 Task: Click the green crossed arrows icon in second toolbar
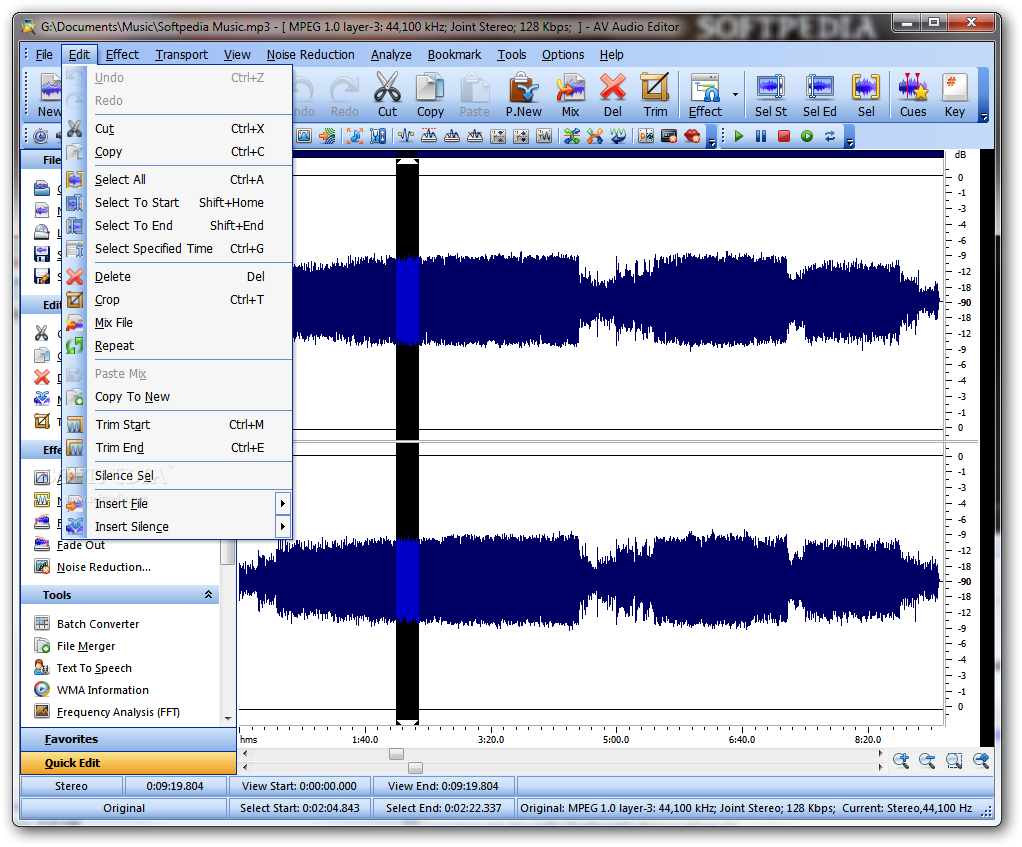click(572, 136)
